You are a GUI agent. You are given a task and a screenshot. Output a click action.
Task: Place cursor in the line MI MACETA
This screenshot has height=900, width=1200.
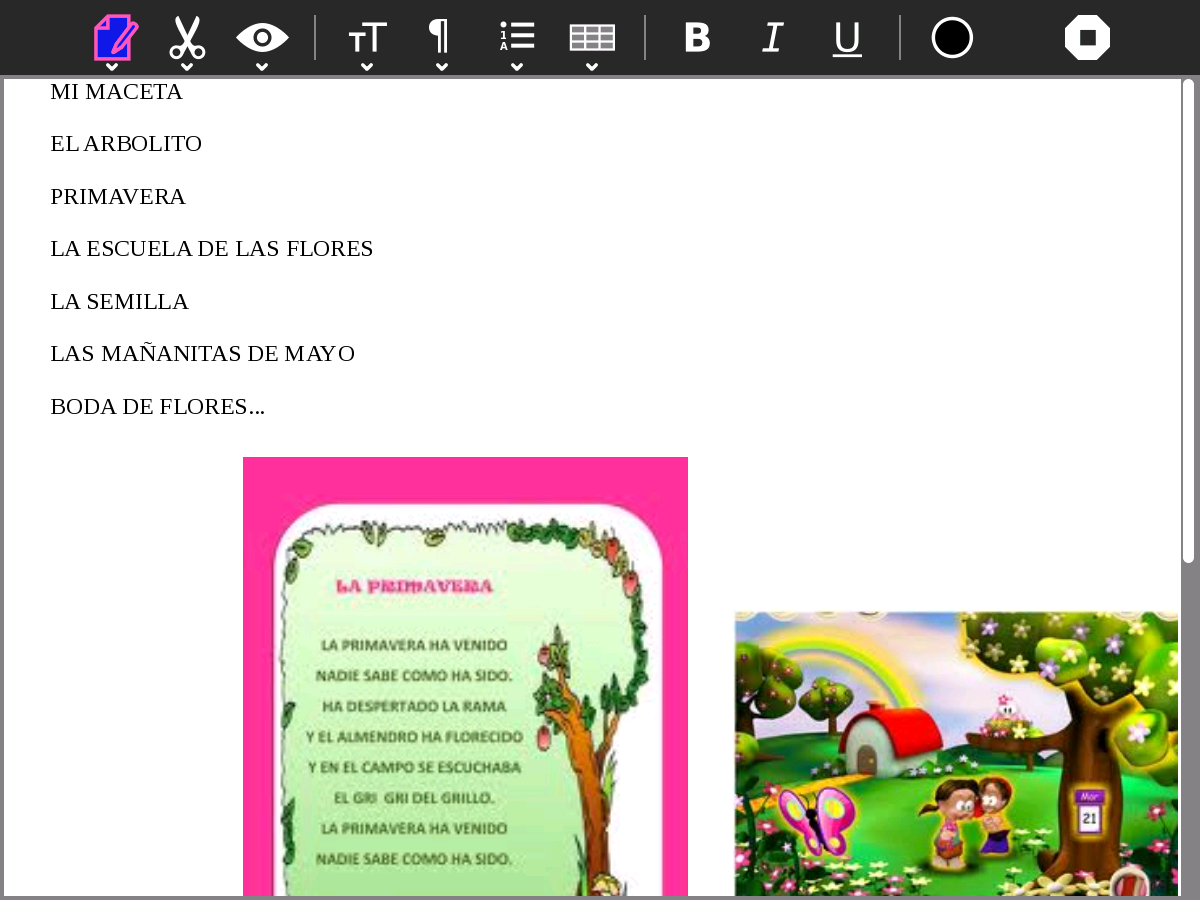[x=116, y=92]
